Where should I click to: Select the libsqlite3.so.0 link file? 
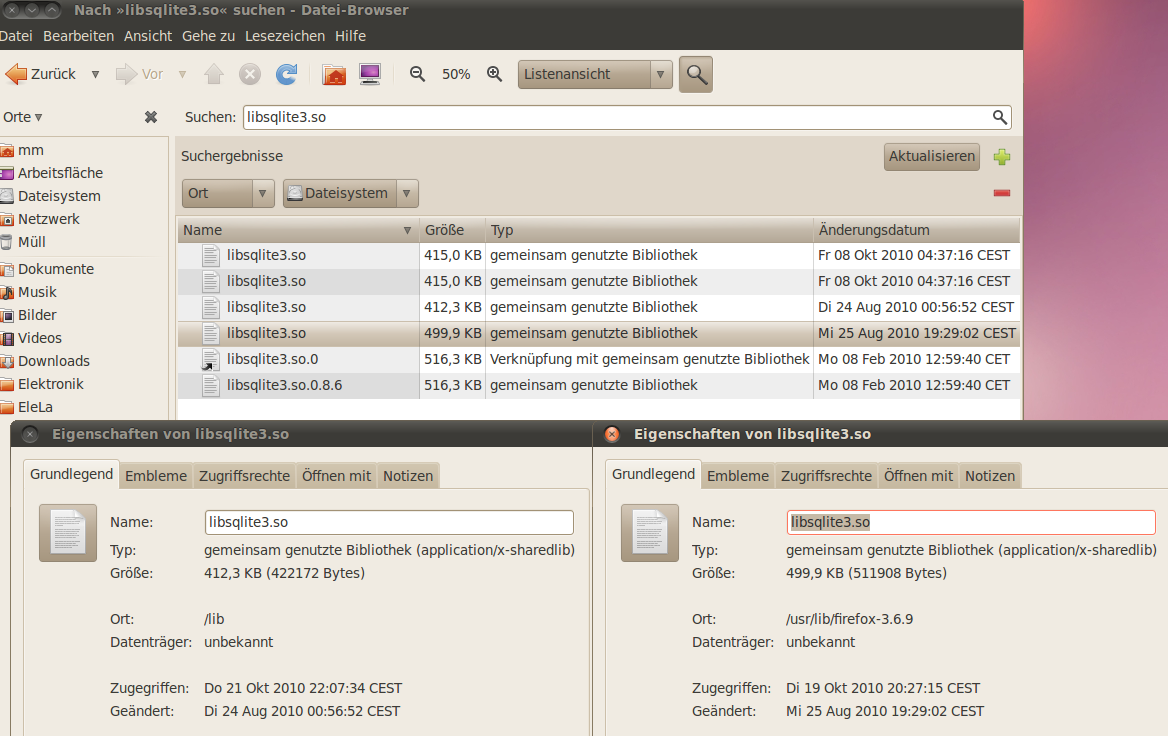point(599,359)
